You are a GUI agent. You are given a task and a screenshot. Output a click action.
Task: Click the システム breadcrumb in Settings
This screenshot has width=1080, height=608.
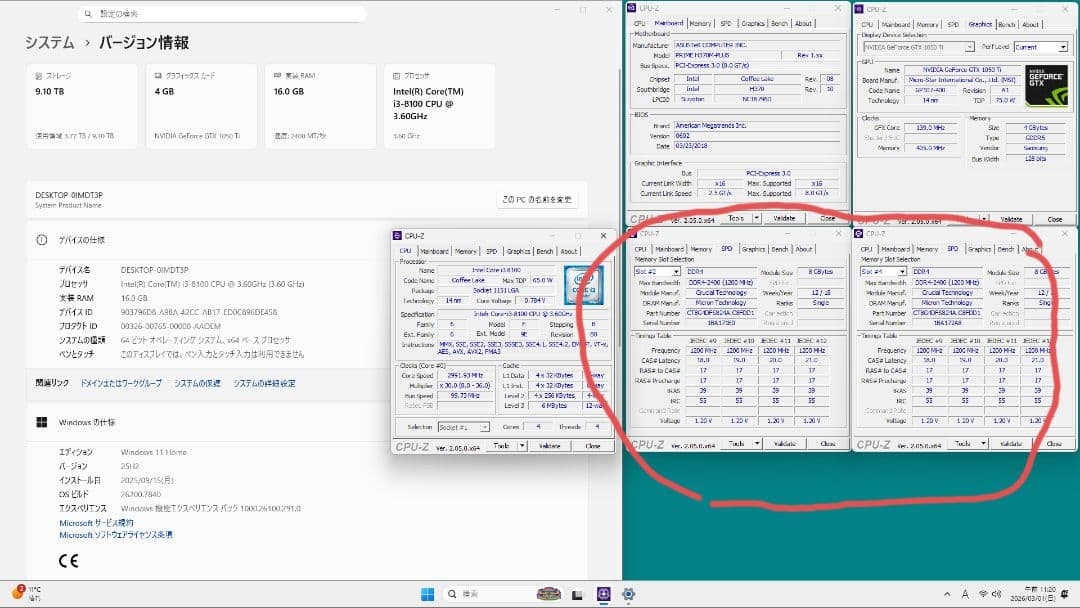[50, 43]
